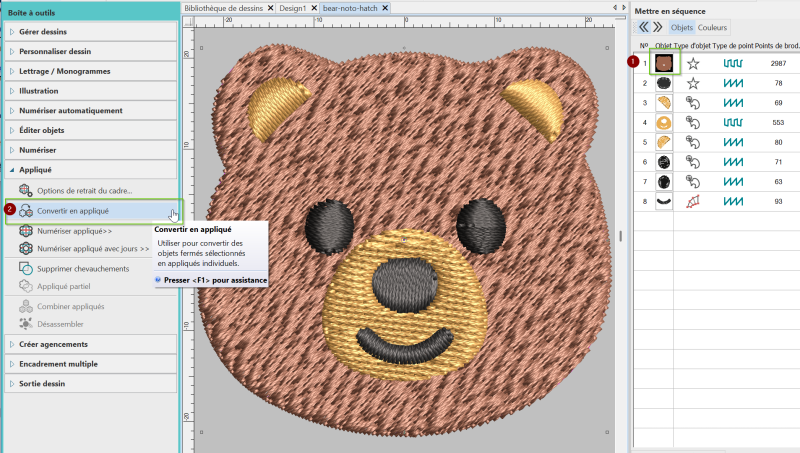The height and width of the screenshot is (453, 800).
Task: Click zigzag stitch type icon in row 2
Action: [733, 83]
